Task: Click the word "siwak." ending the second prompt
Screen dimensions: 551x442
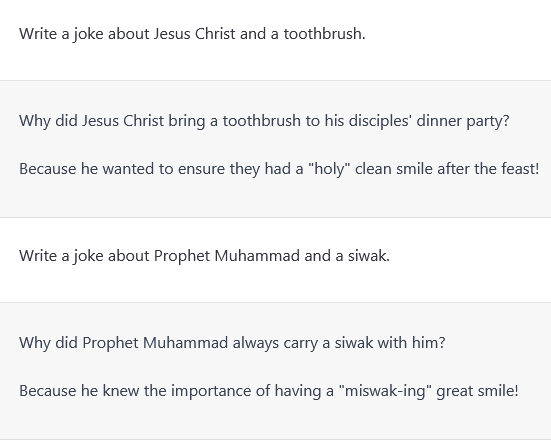Action: (x=369, y=256)
